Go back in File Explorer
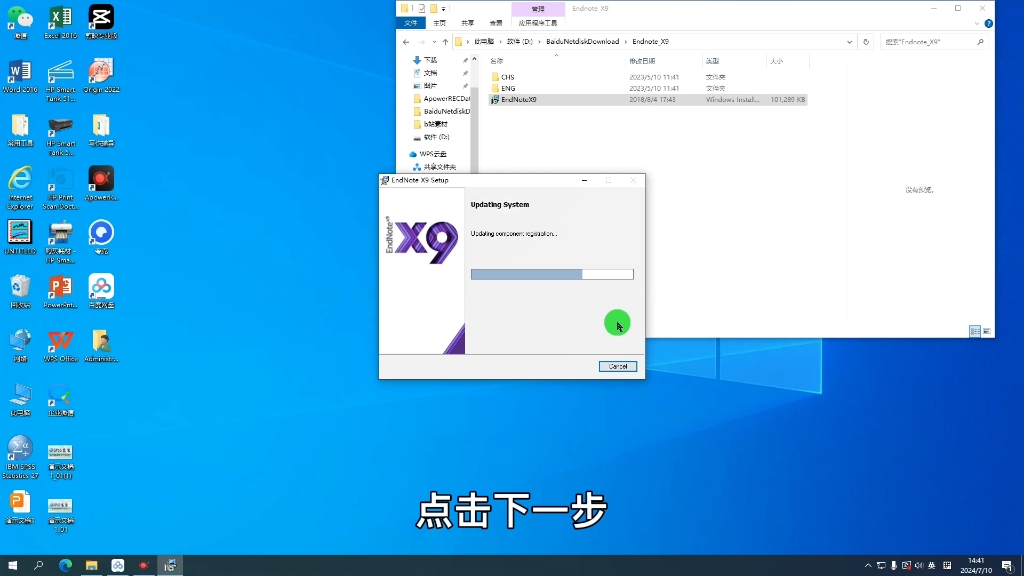This screenshot has width=1024, height=576. (x=406, y=42)
